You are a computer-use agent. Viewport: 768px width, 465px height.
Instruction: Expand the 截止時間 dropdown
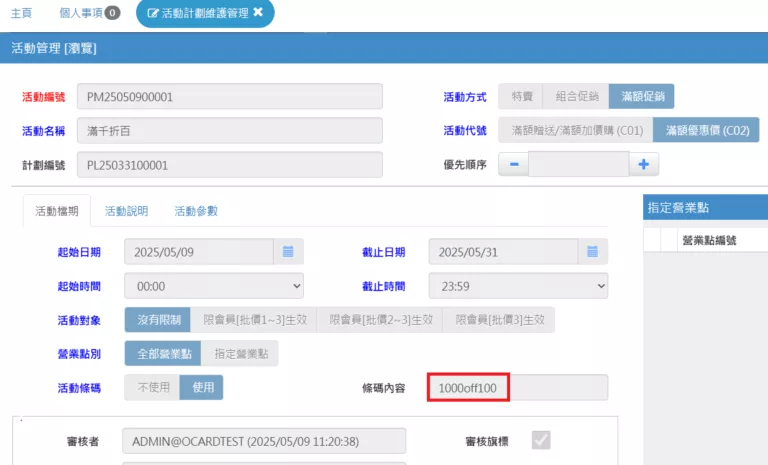(x=518, y=286)
